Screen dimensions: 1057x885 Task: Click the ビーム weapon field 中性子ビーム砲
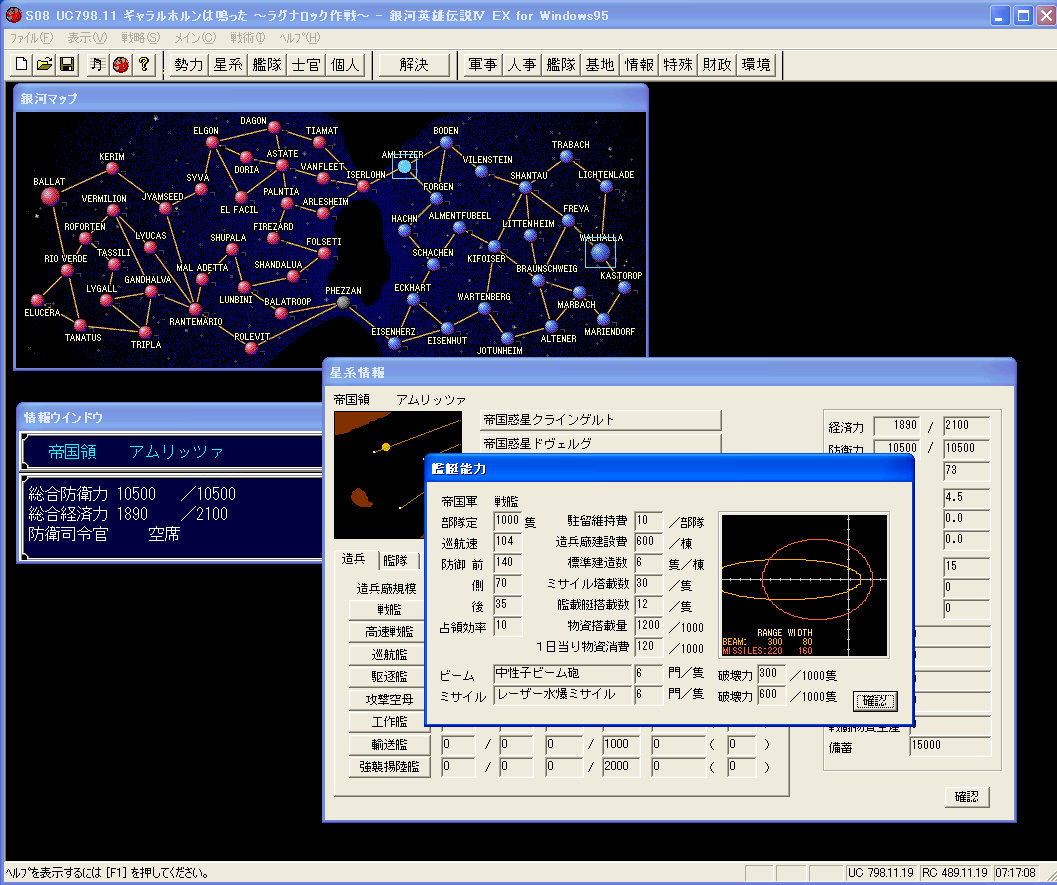pos(562,674)
